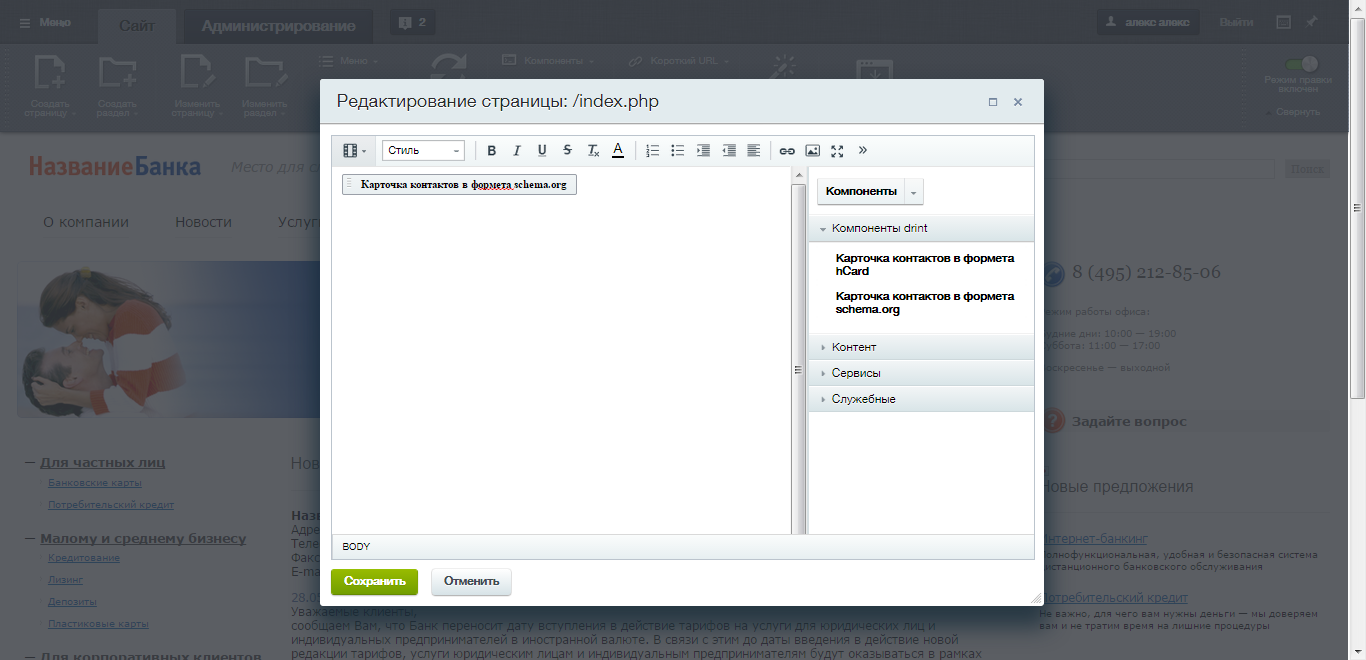The height and width of the screenshot is (660, 1366).
Task: Remove formatting with the Tx icon
Action: tap(593, 151)
